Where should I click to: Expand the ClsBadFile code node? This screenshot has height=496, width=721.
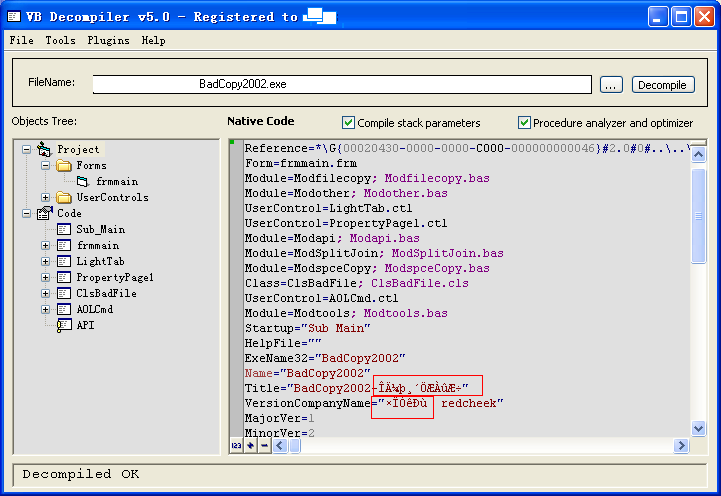pos(46,293)
